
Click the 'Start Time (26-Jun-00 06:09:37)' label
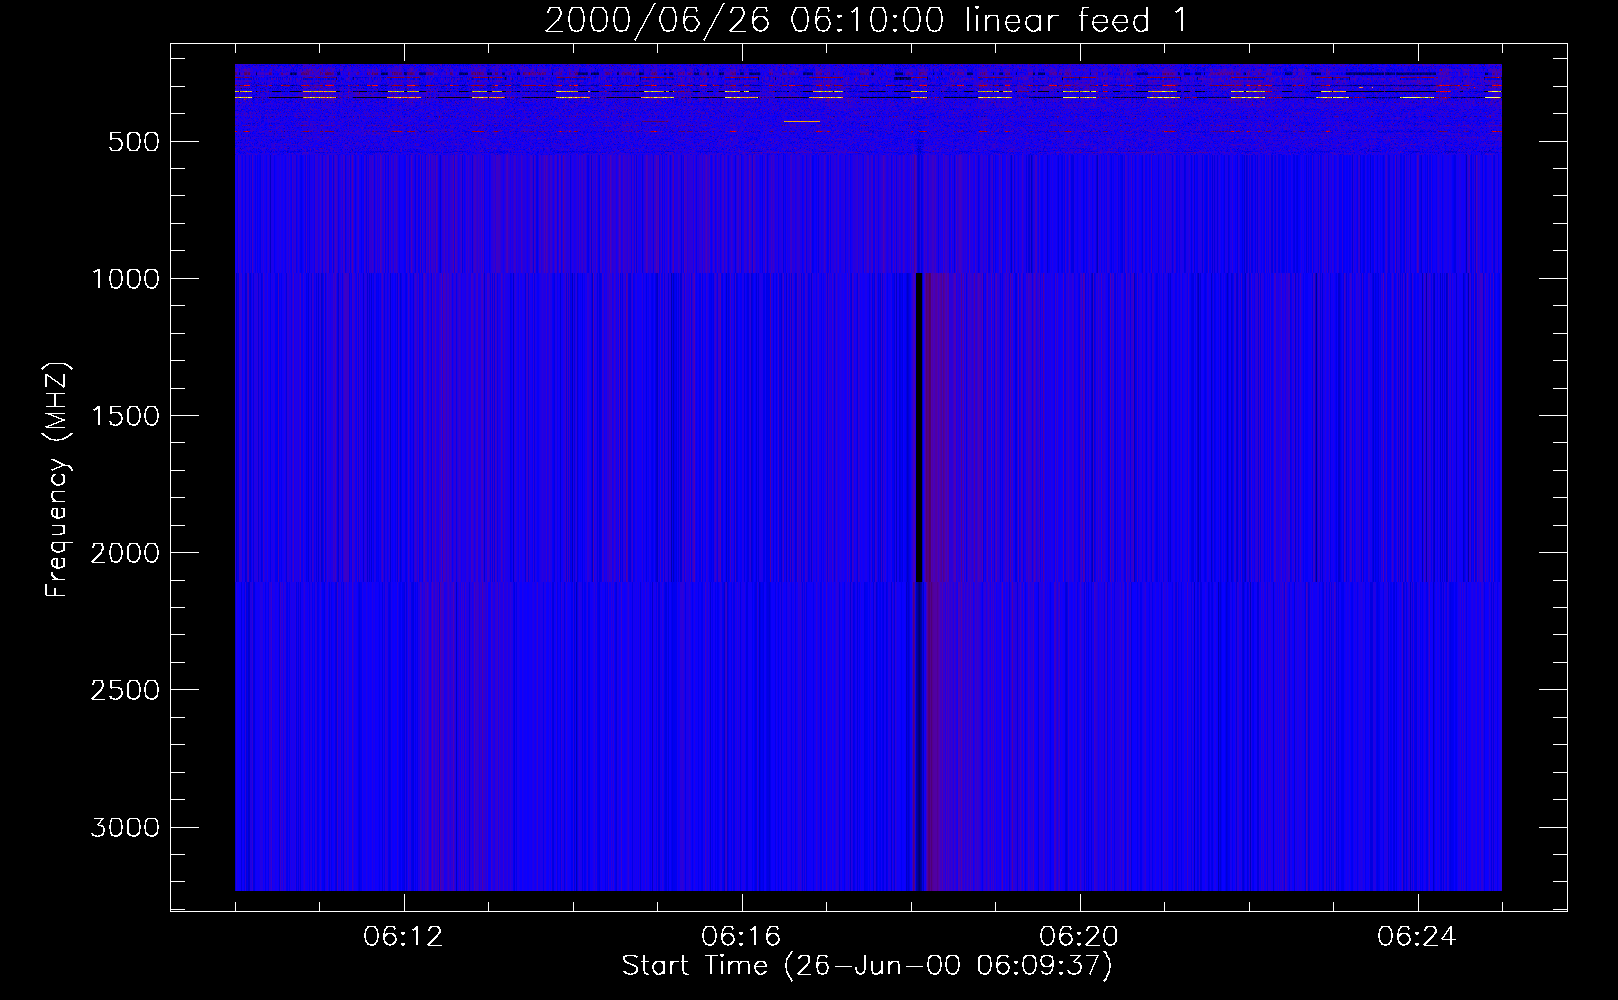(866, 966)
